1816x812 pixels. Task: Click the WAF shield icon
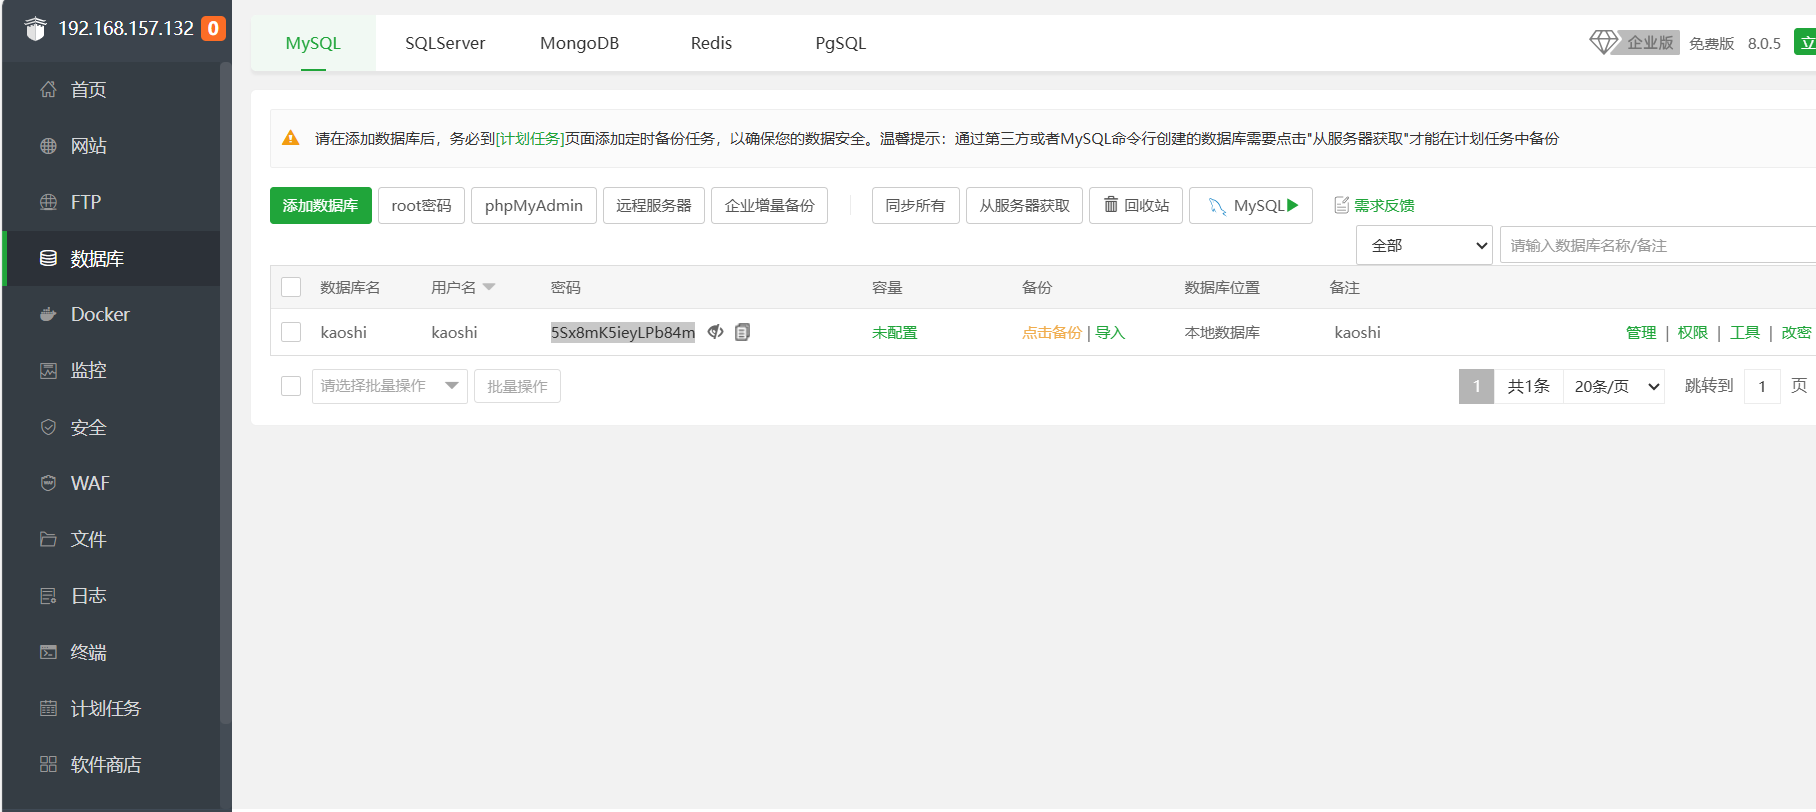pyautogui.click(x=48, y=483)
